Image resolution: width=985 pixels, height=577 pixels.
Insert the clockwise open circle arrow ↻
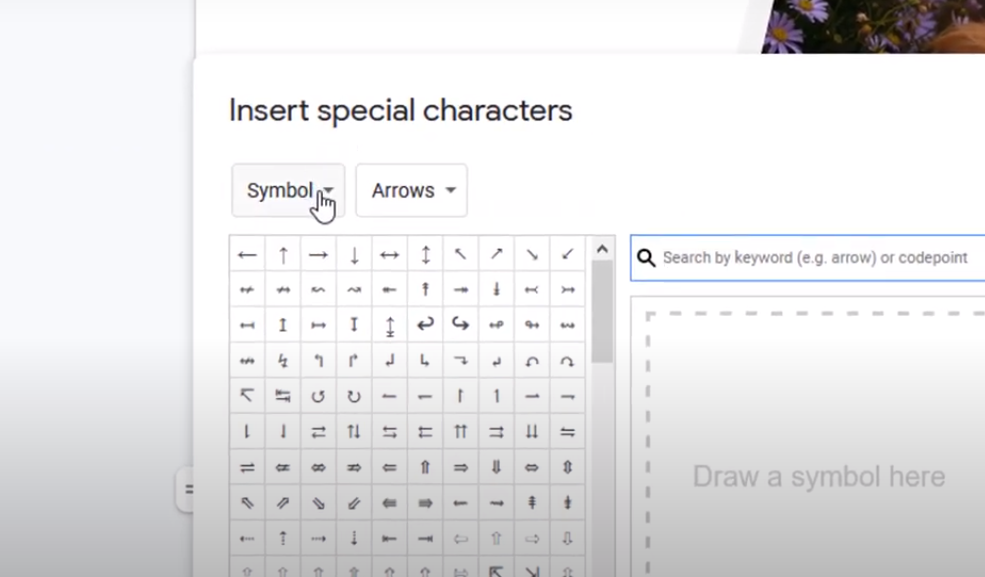pos(354,396)
